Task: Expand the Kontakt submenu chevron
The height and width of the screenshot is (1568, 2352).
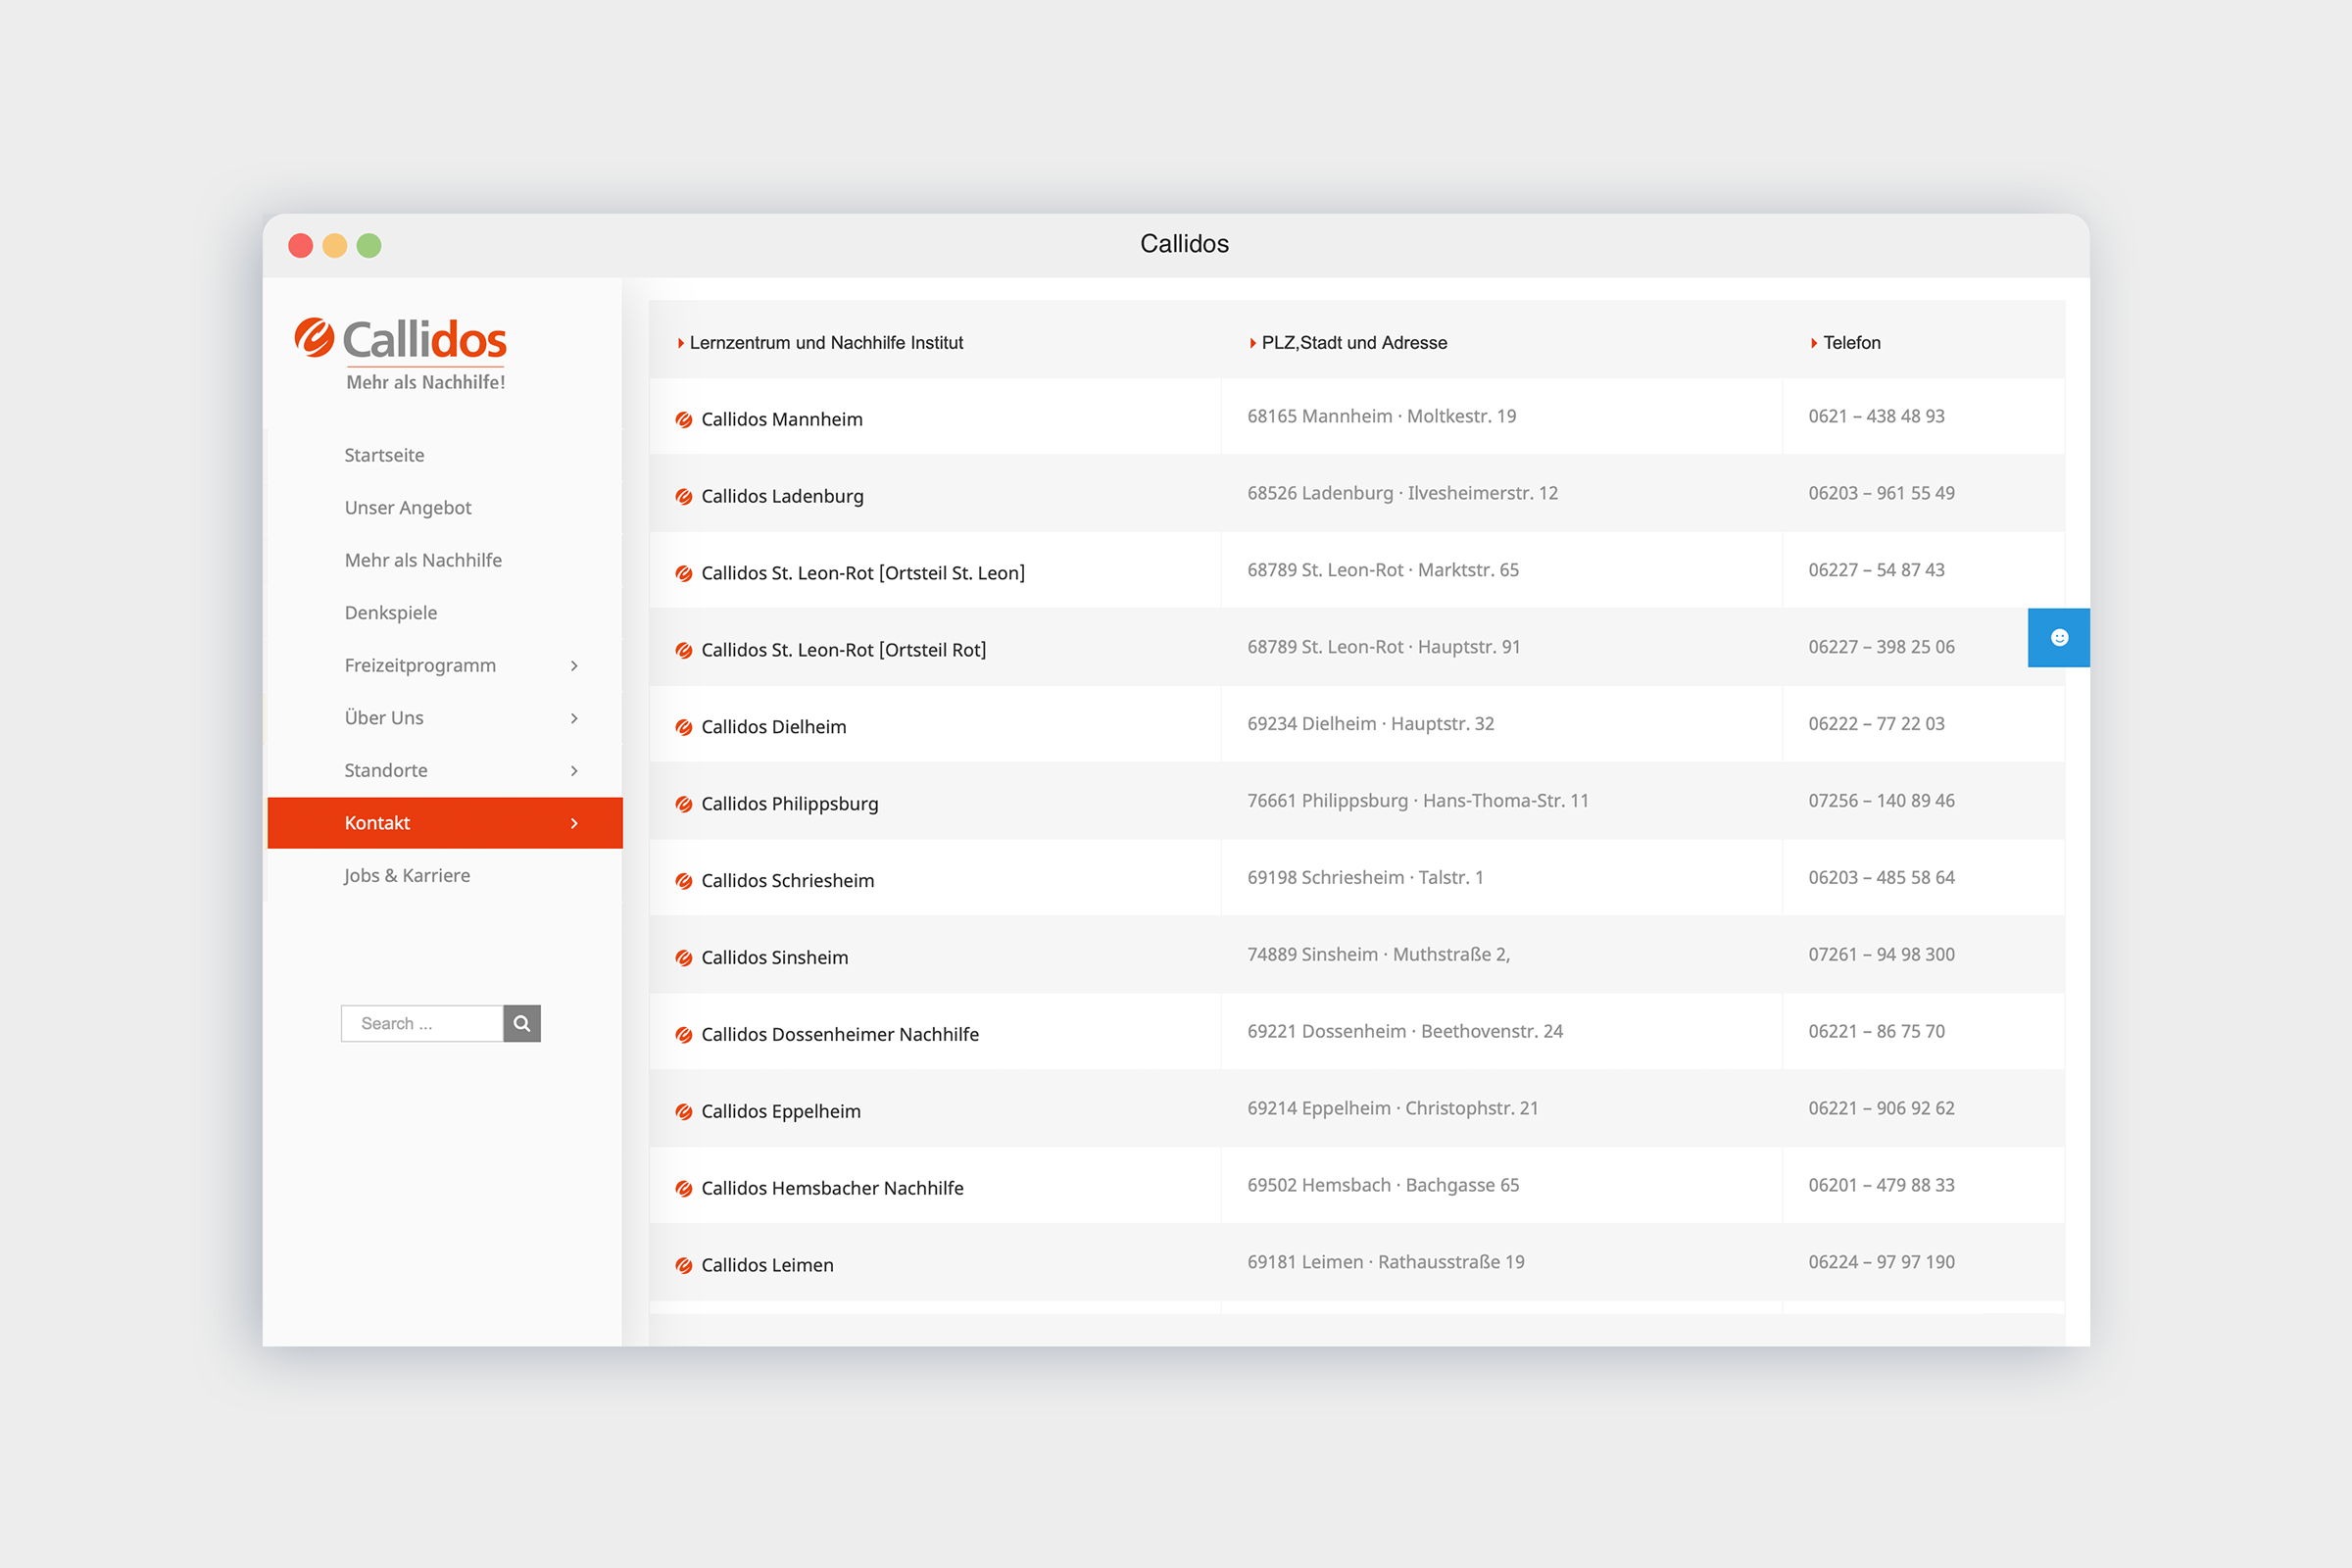Action: click(574, 823)
